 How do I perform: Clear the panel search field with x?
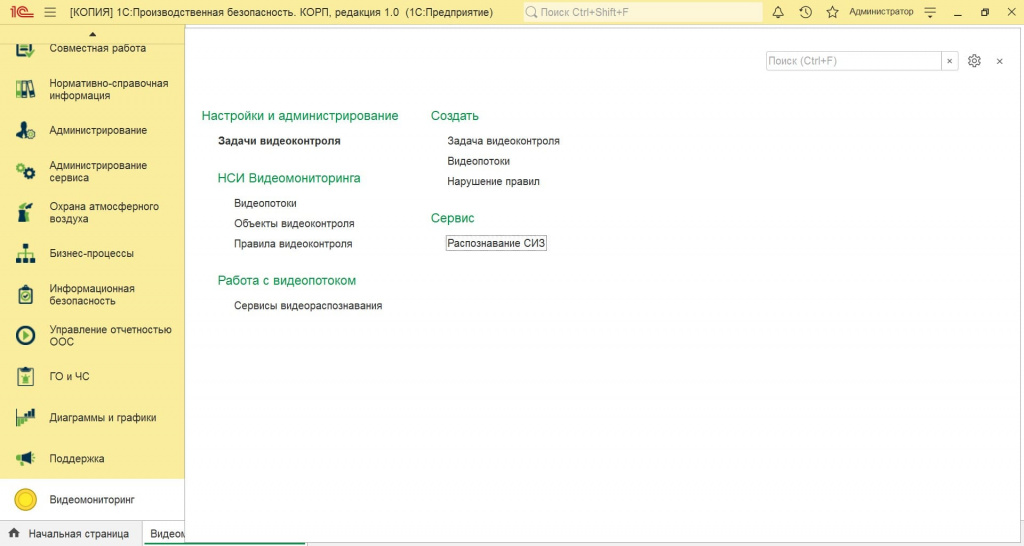950,61
